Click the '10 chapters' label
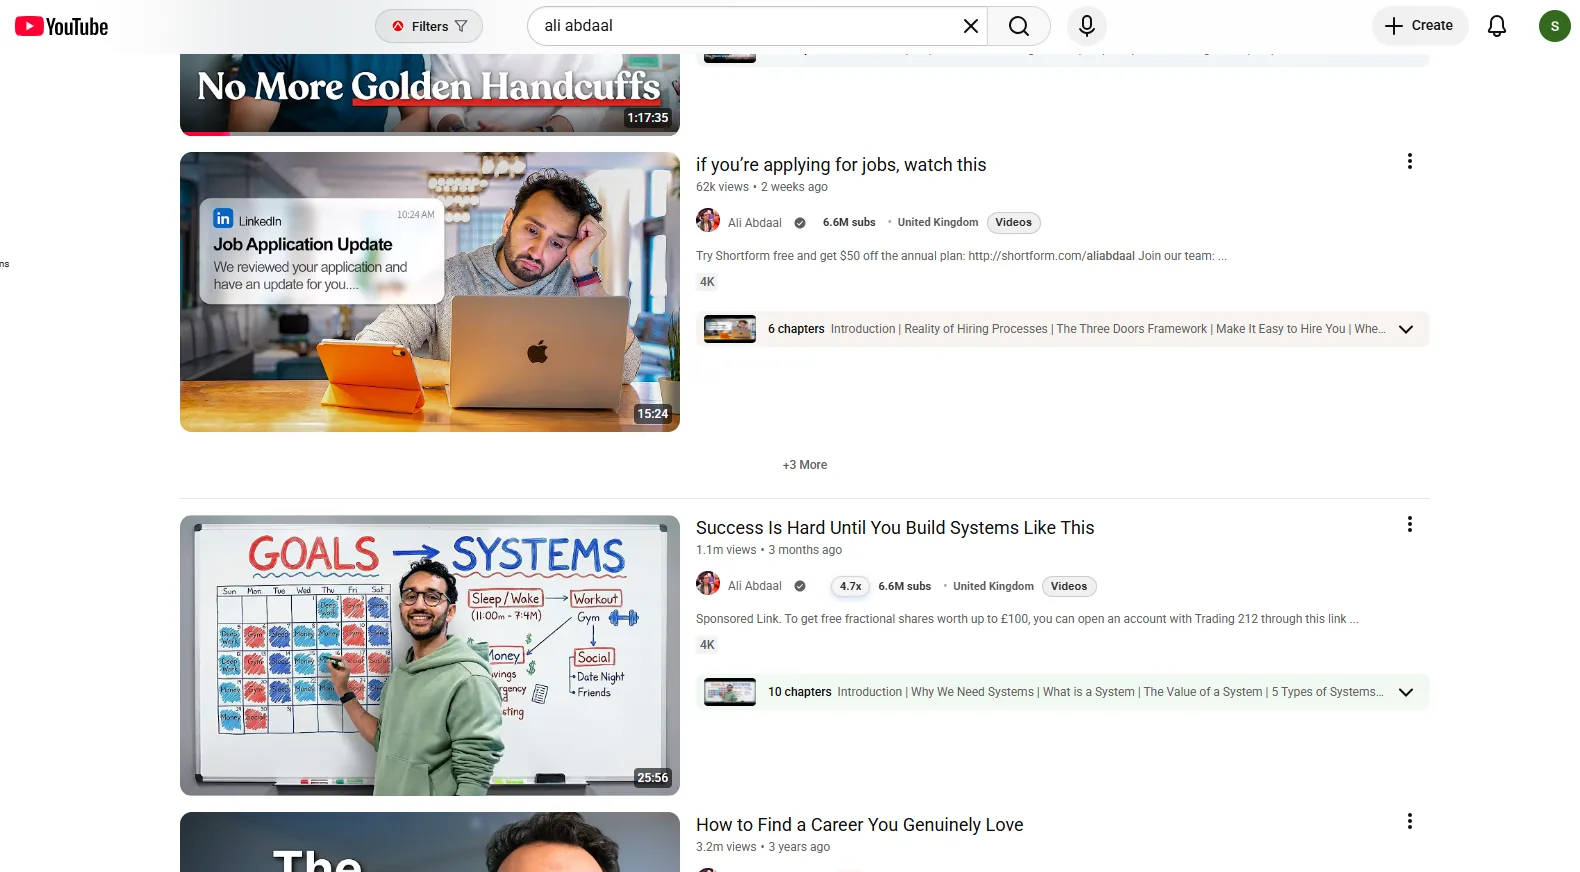The height and width of the screenshot is (872, 1580). [800, 692]
